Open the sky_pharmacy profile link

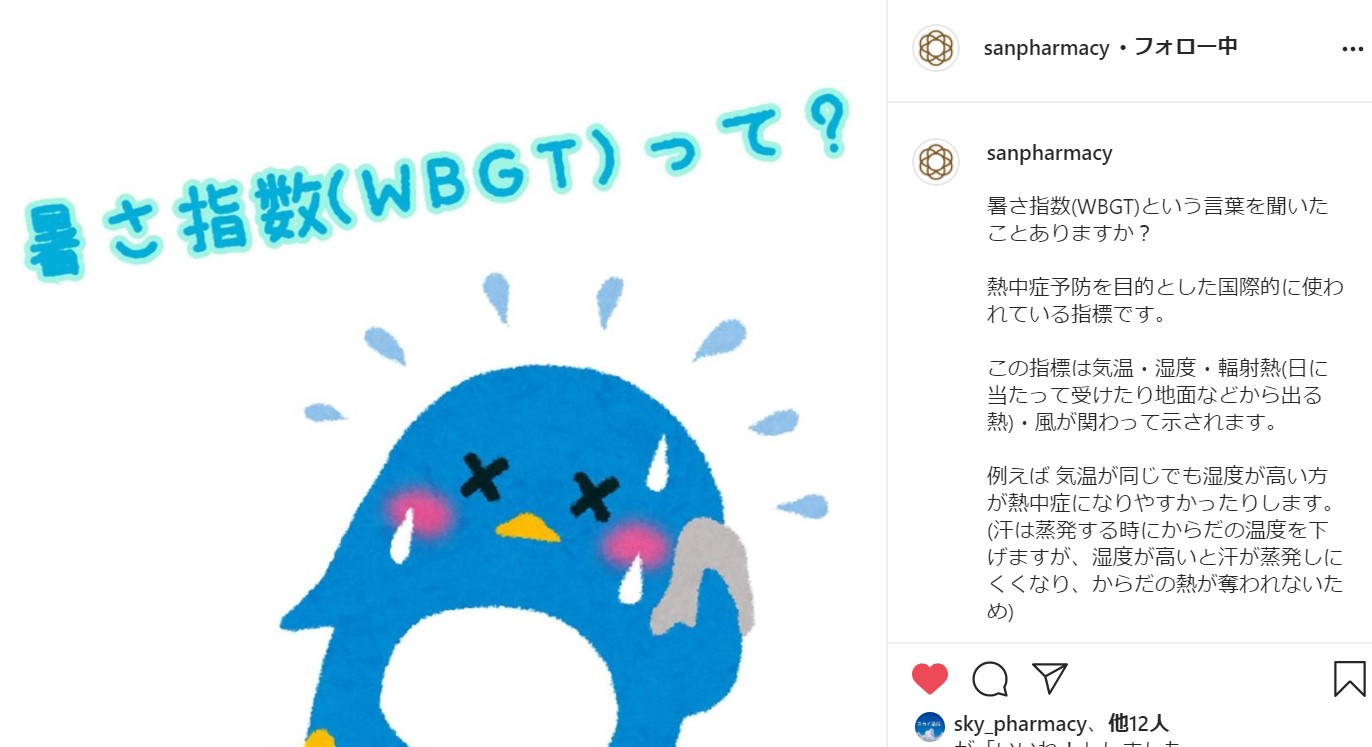point(1020,724)
